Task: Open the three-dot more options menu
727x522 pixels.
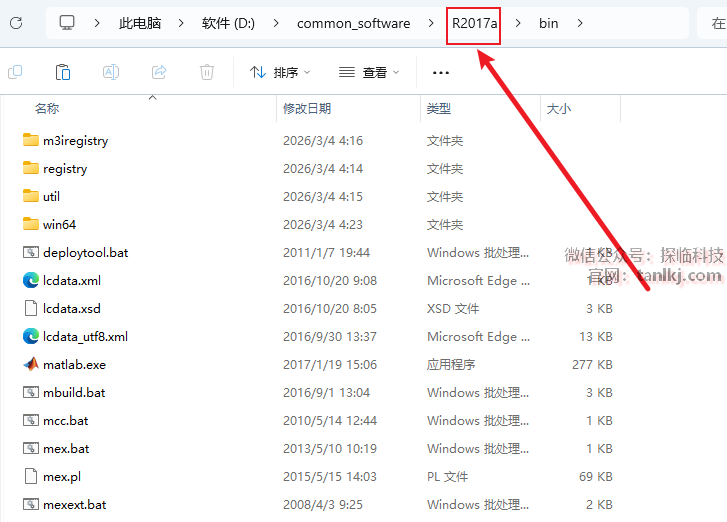Action: pyautogui.click(x=441, y=72)
